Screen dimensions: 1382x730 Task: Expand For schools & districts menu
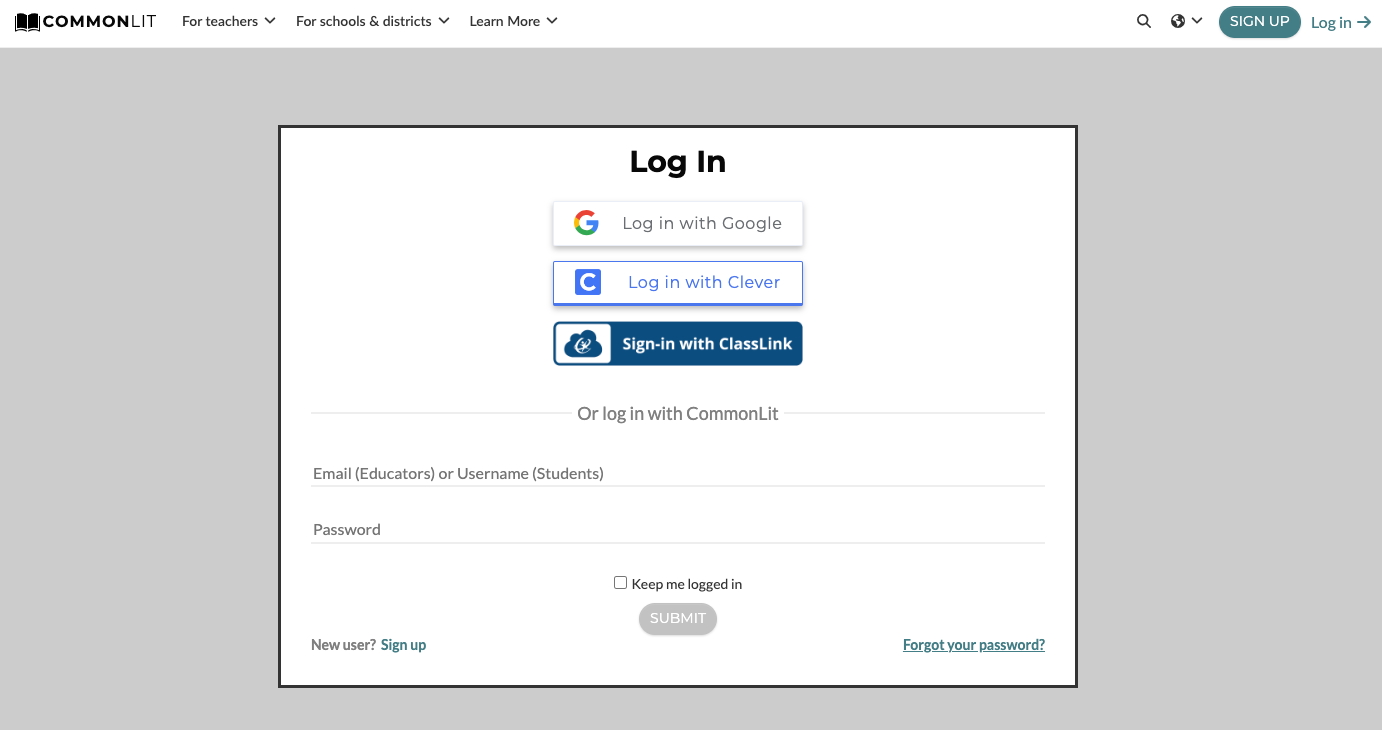373,21
